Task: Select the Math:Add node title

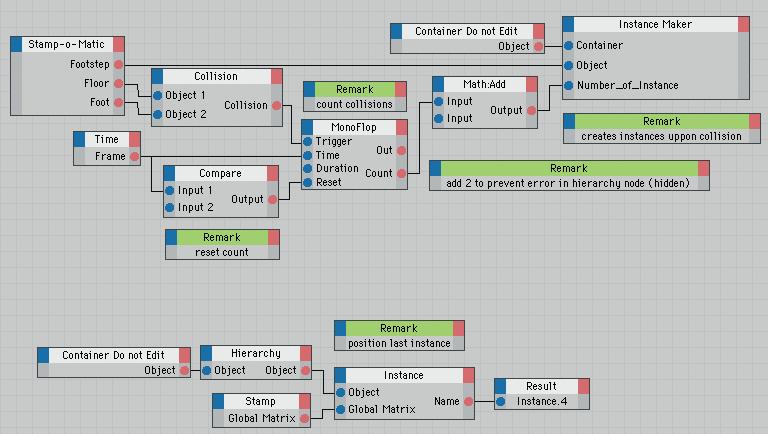Action: point(484,84)
